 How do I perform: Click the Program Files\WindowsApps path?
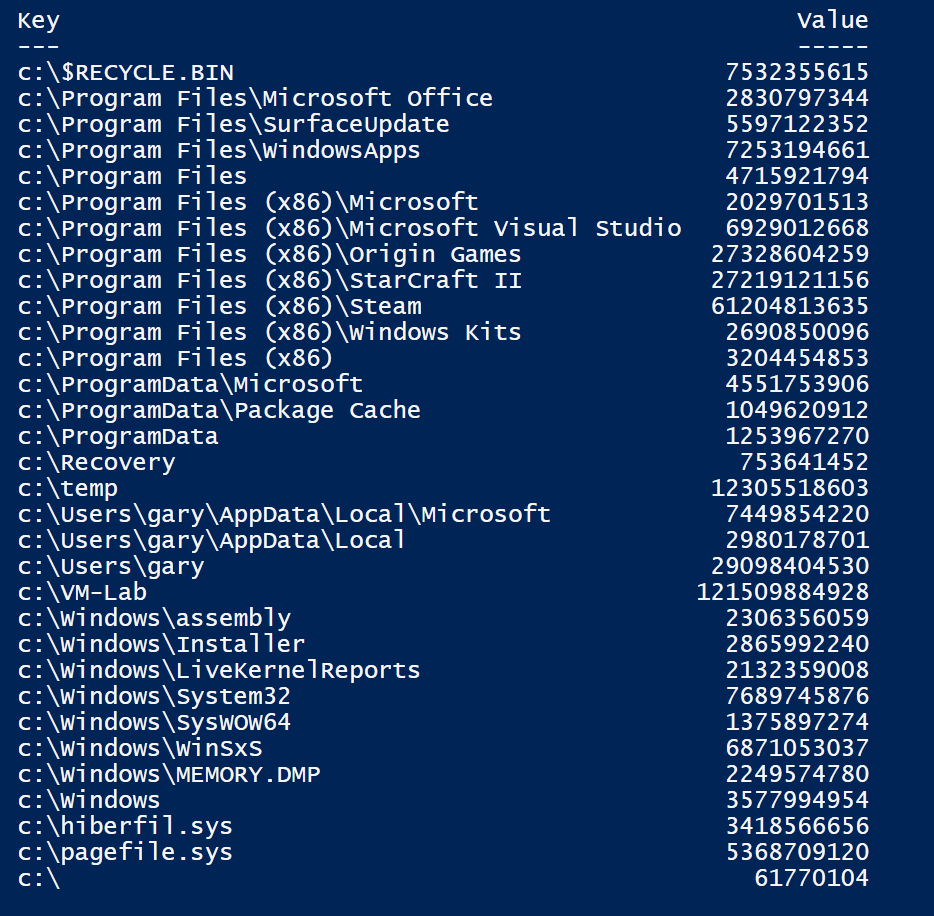[x=219, y=150]
